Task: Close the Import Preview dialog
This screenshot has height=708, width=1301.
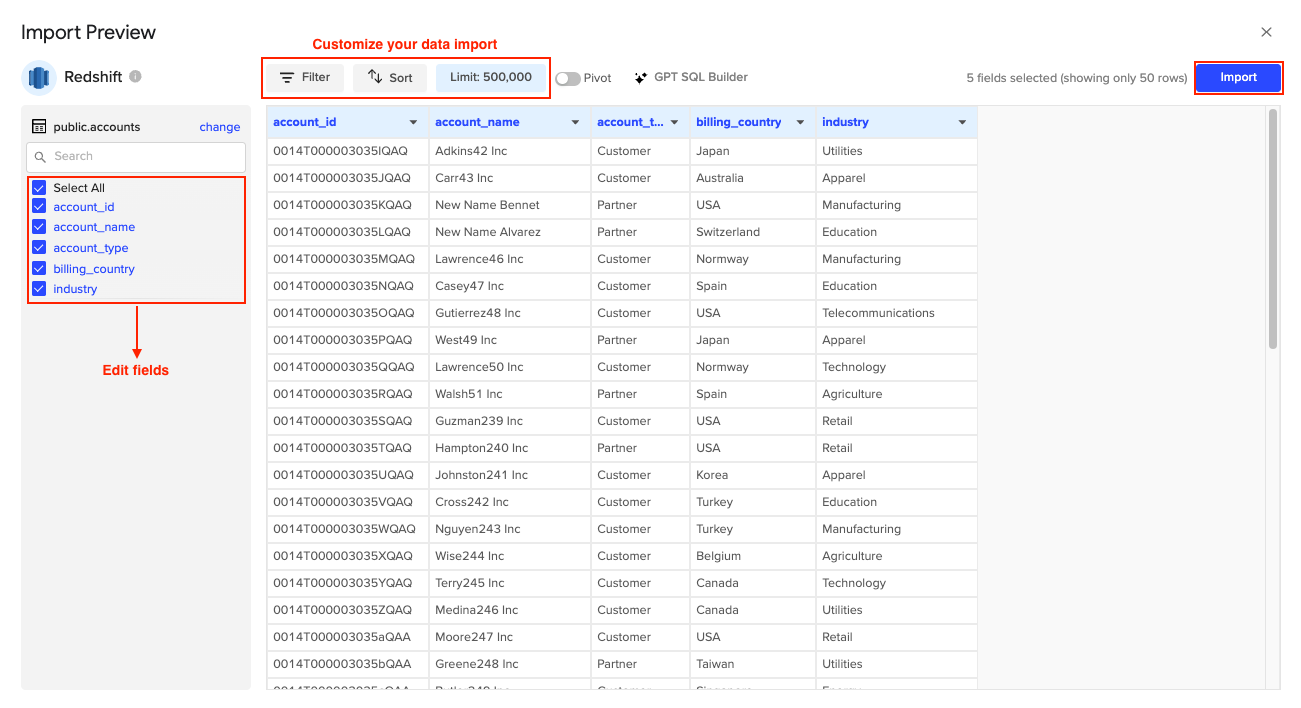Action: pyautogui.click(x=1266, y=32)
